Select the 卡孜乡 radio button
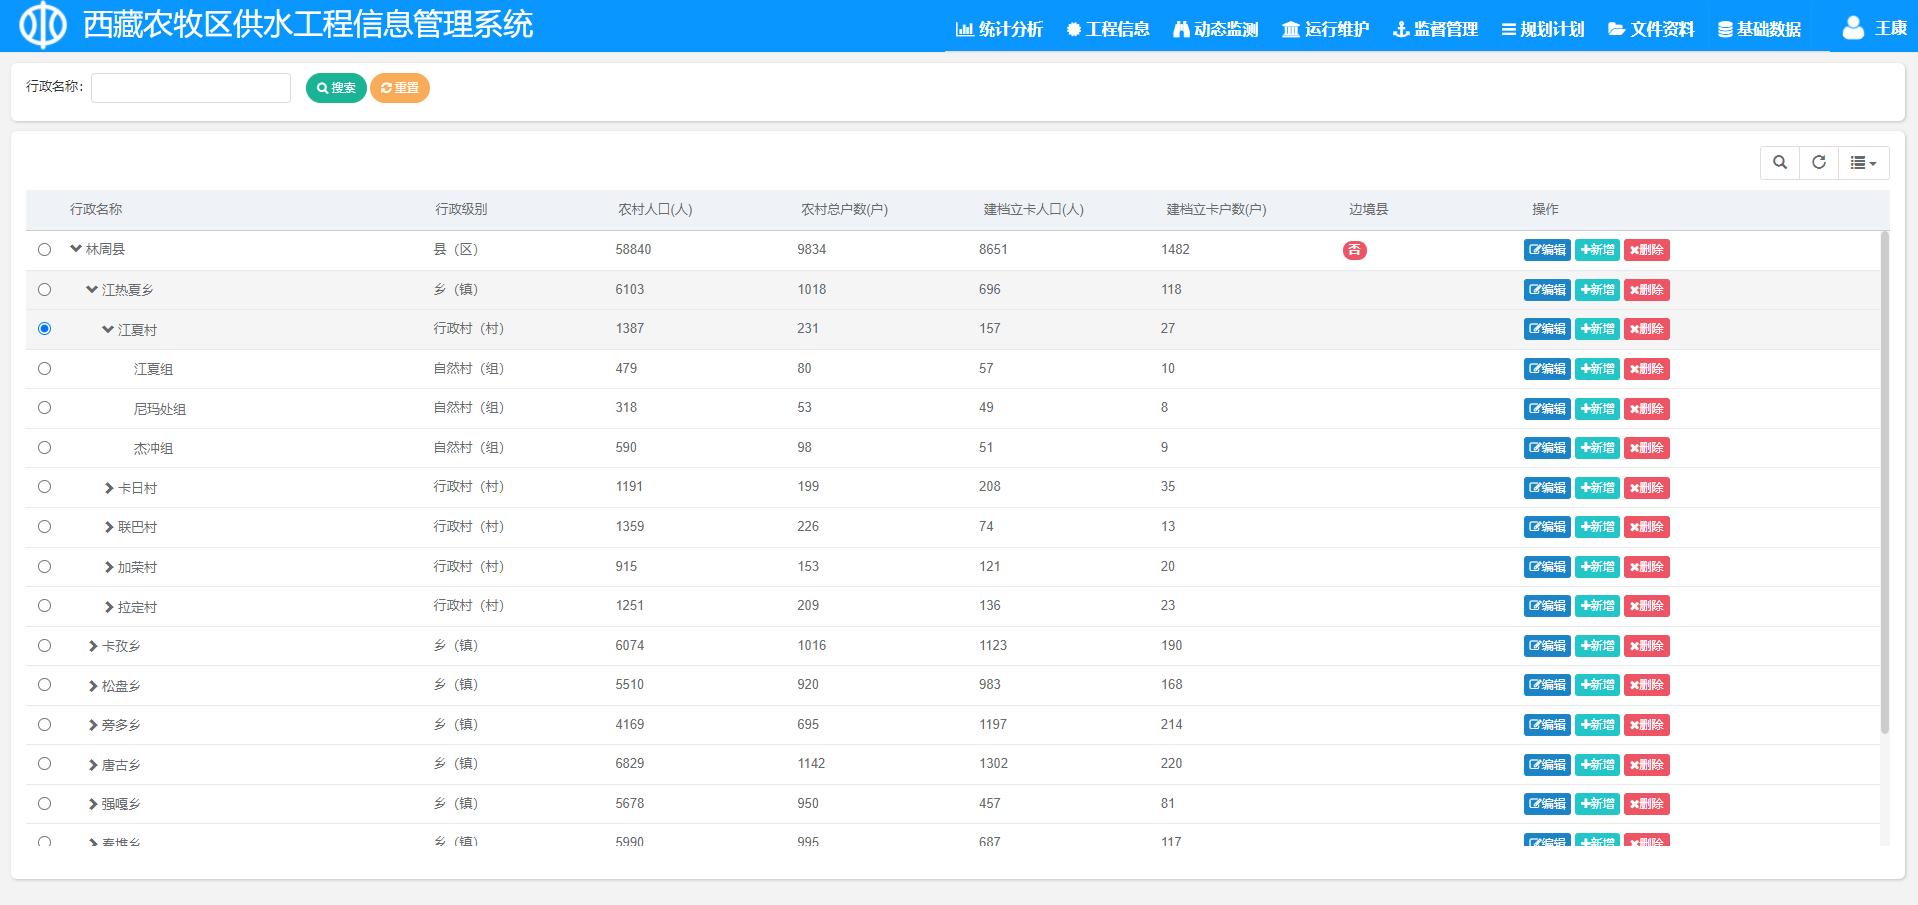 (44, 646)
